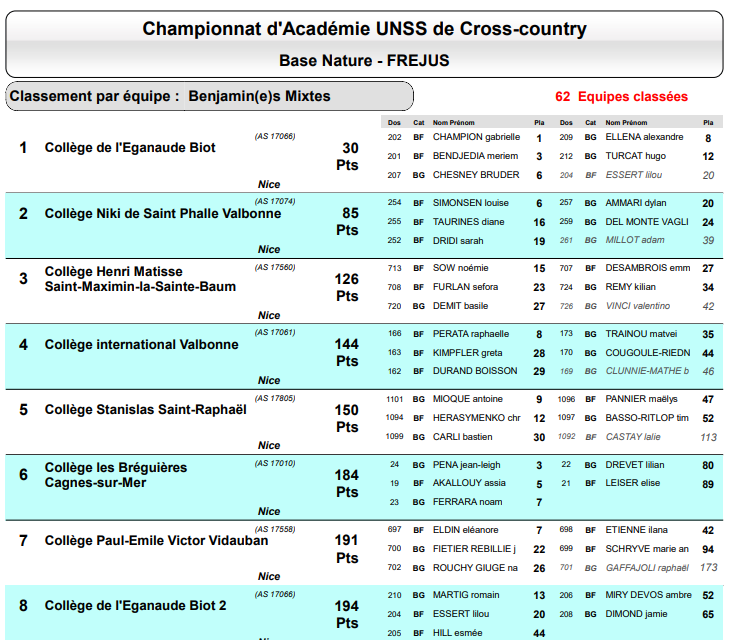Screen dimensions: 729x640
Task: Click the '126 Pts' score
Action: click(347, 288)
